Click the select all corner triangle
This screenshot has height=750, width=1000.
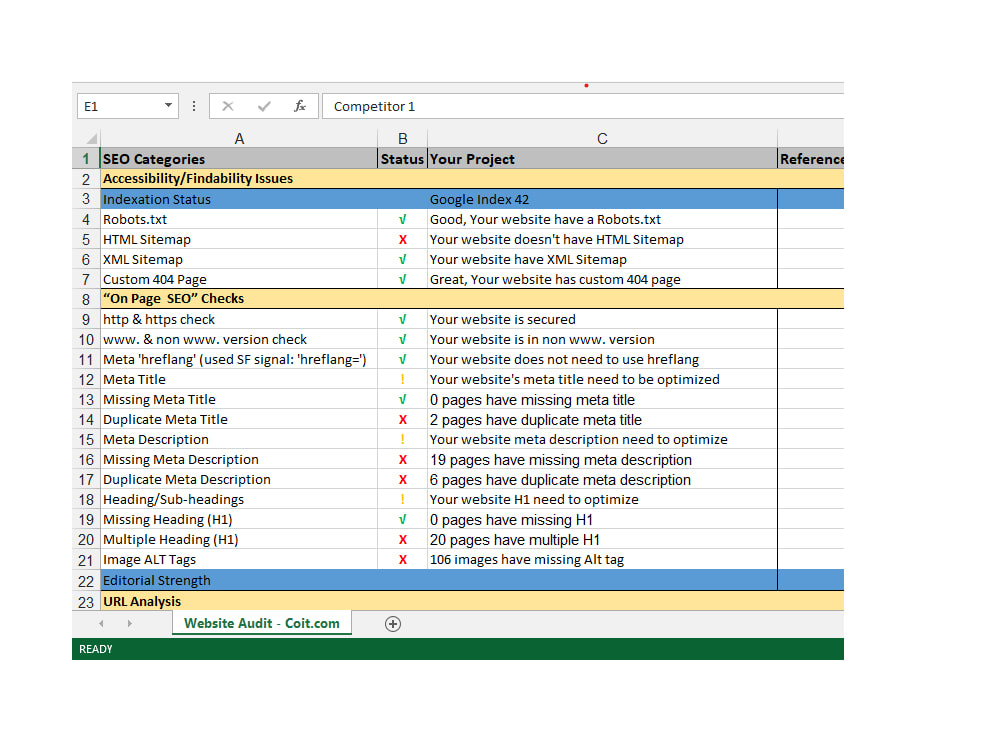coord(91,138)
